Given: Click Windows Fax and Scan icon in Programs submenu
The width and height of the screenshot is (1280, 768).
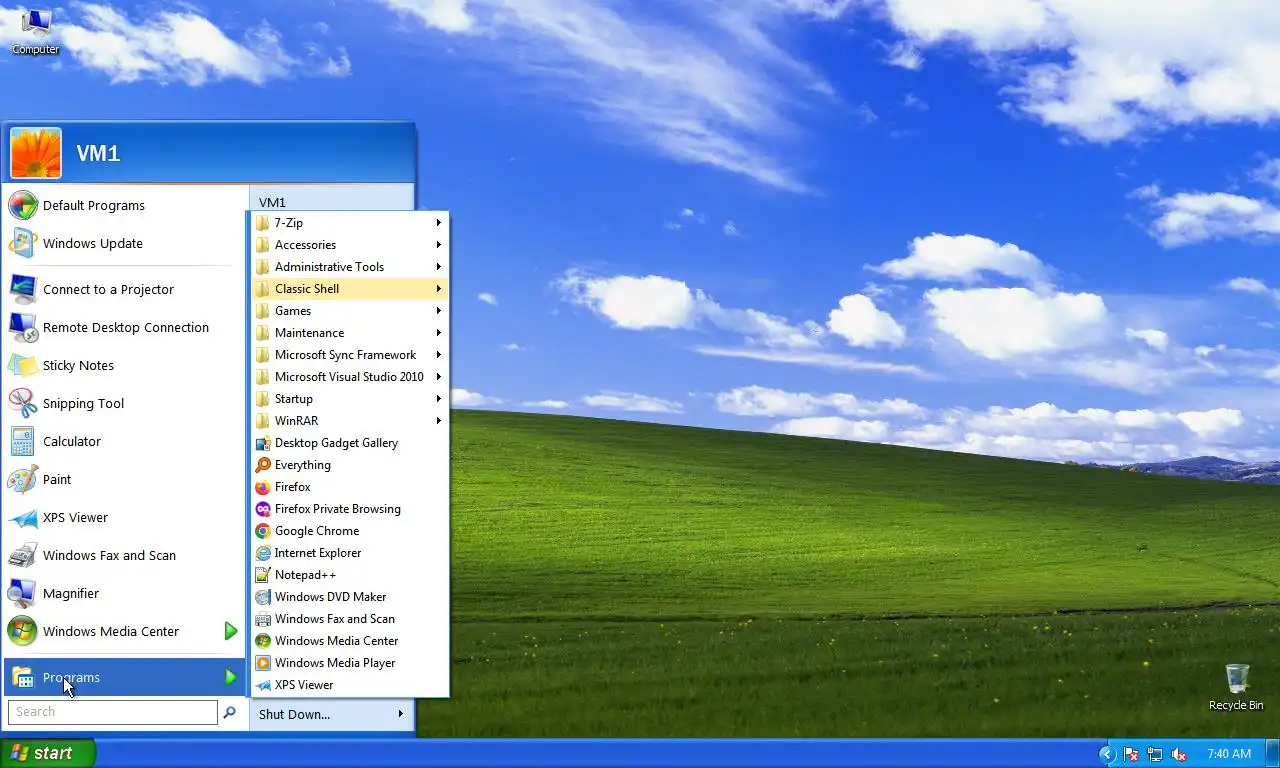Looking at the screenshot, I should pos(263,619).
